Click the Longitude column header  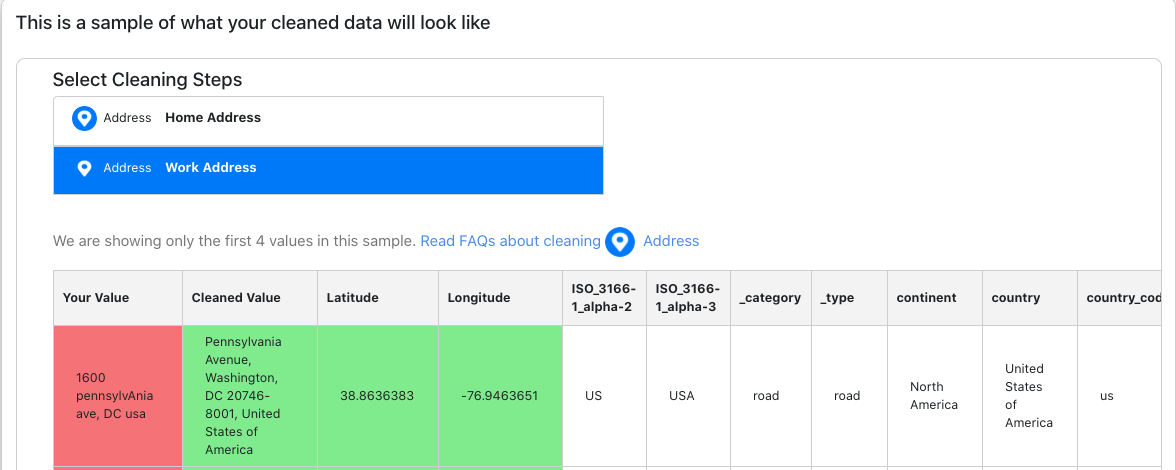click(500, 298)
